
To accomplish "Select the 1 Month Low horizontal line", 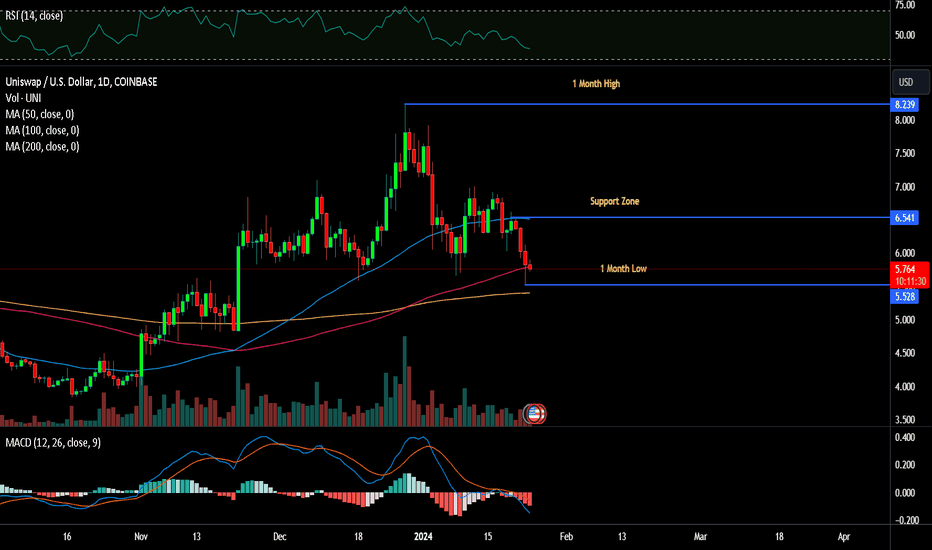I will [707, 285].
